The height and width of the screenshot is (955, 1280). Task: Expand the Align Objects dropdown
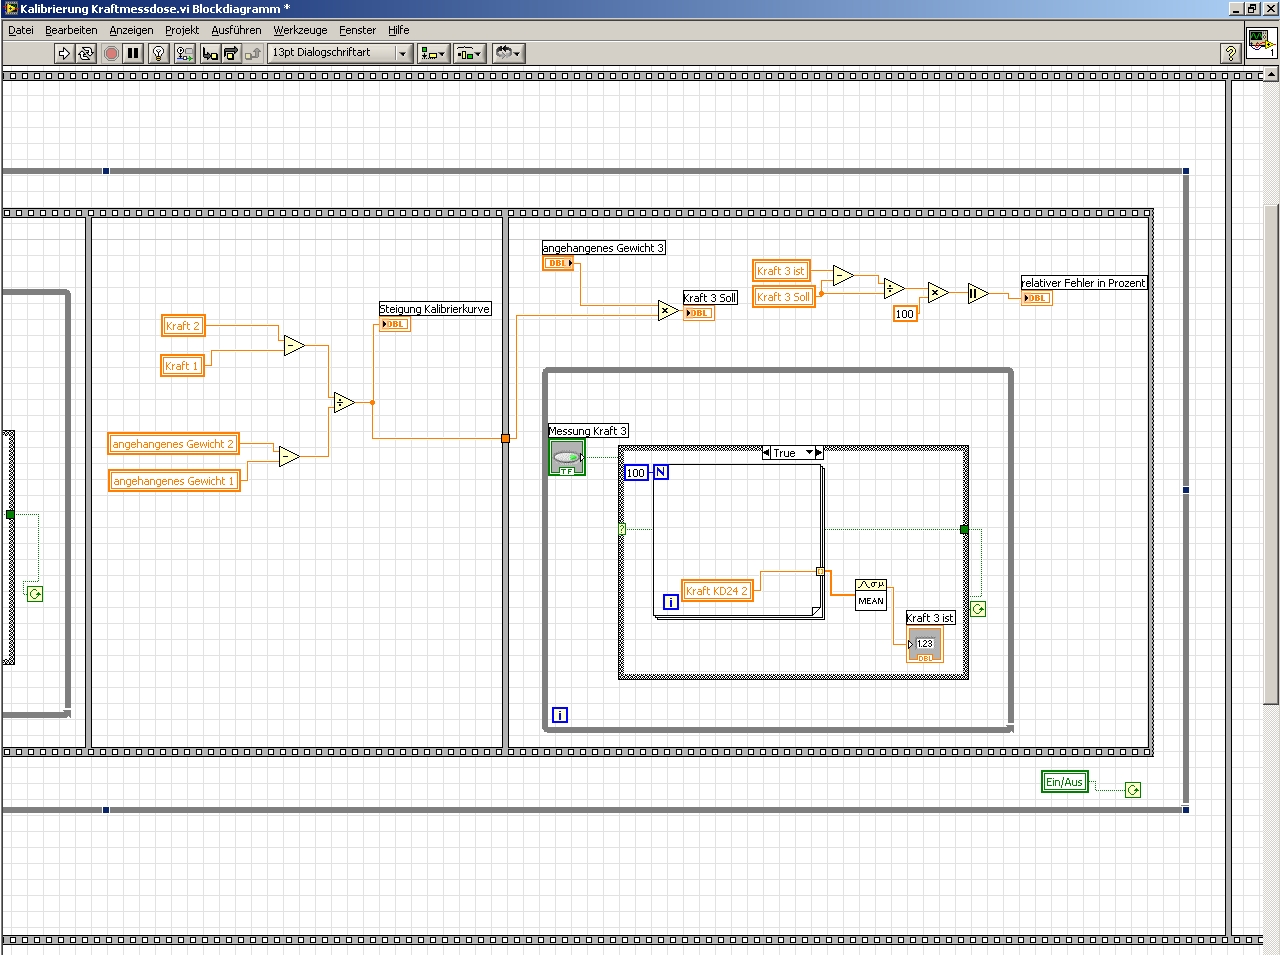pyautogui.click(x=434, y=53)
